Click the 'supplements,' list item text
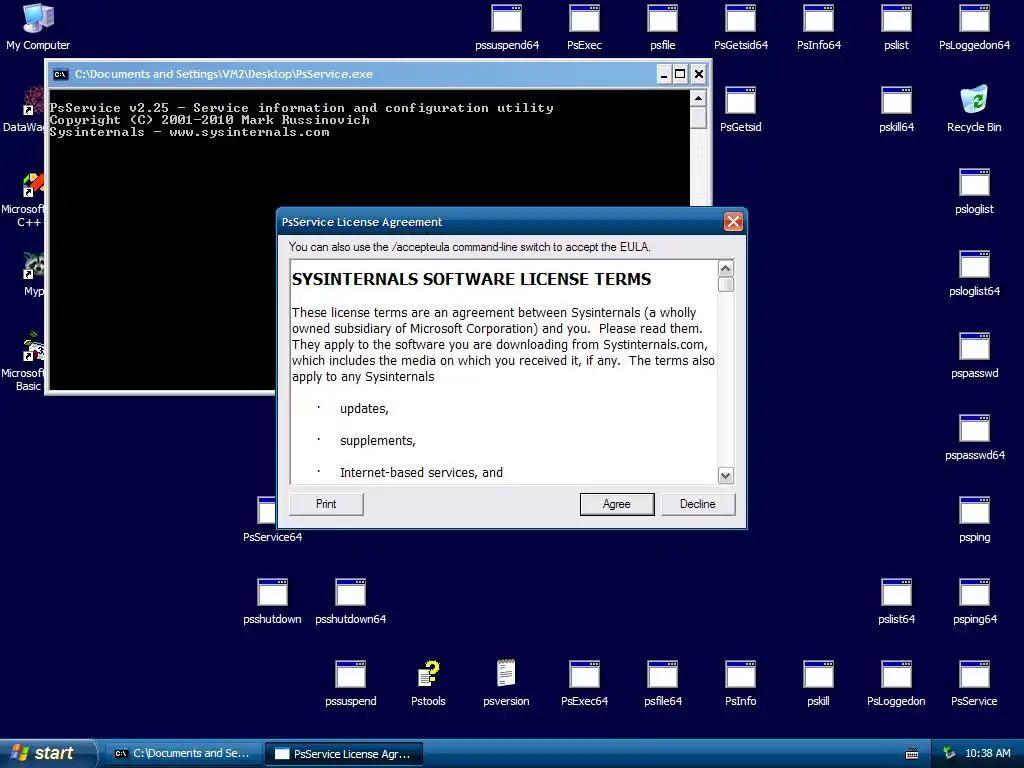This screenshot has width=1024, height=768. pyautogui.click(x=377, y=441)
